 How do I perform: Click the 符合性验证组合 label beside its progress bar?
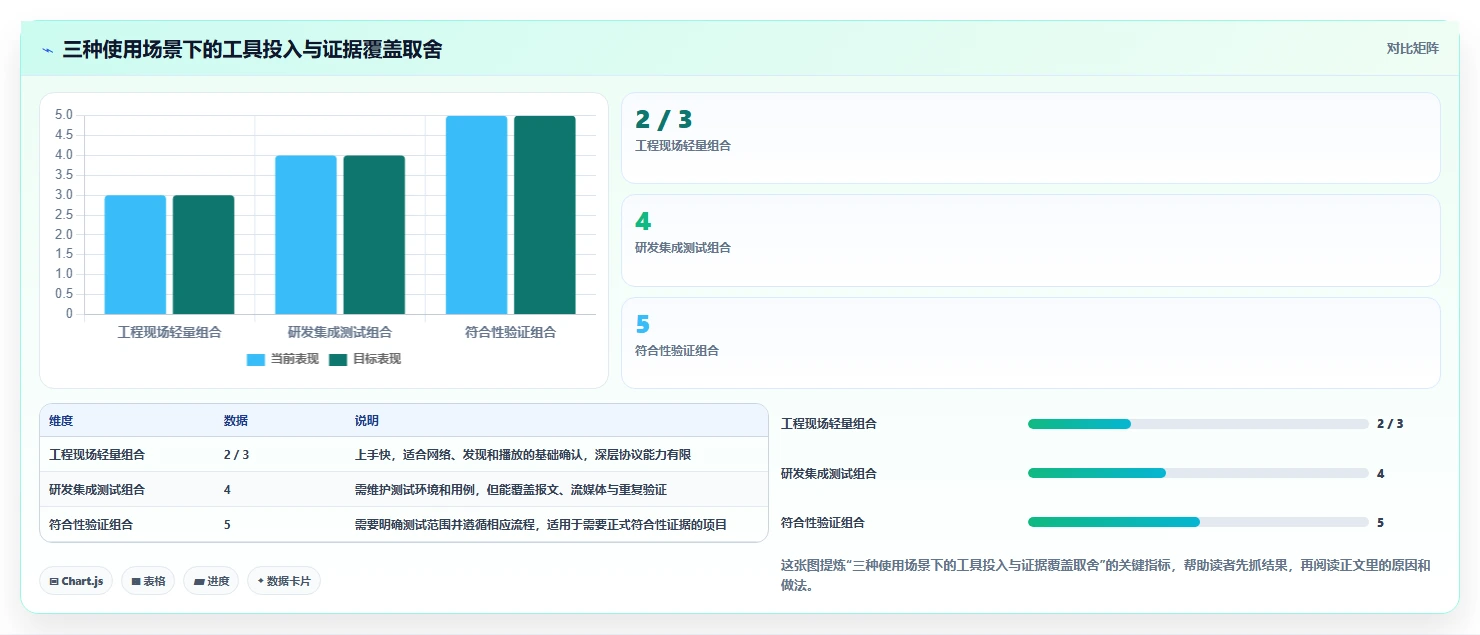click(x=823, y=522)
